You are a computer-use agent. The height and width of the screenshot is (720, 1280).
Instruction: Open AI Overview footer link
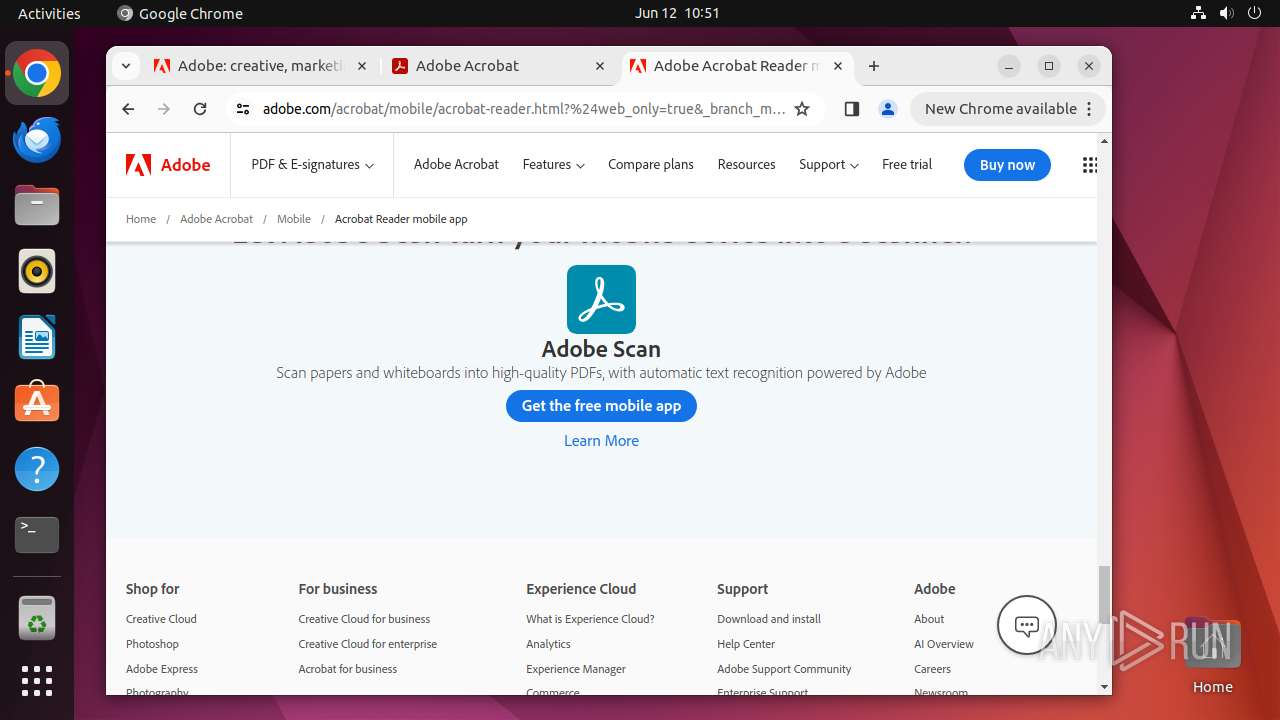click(944, 644)
